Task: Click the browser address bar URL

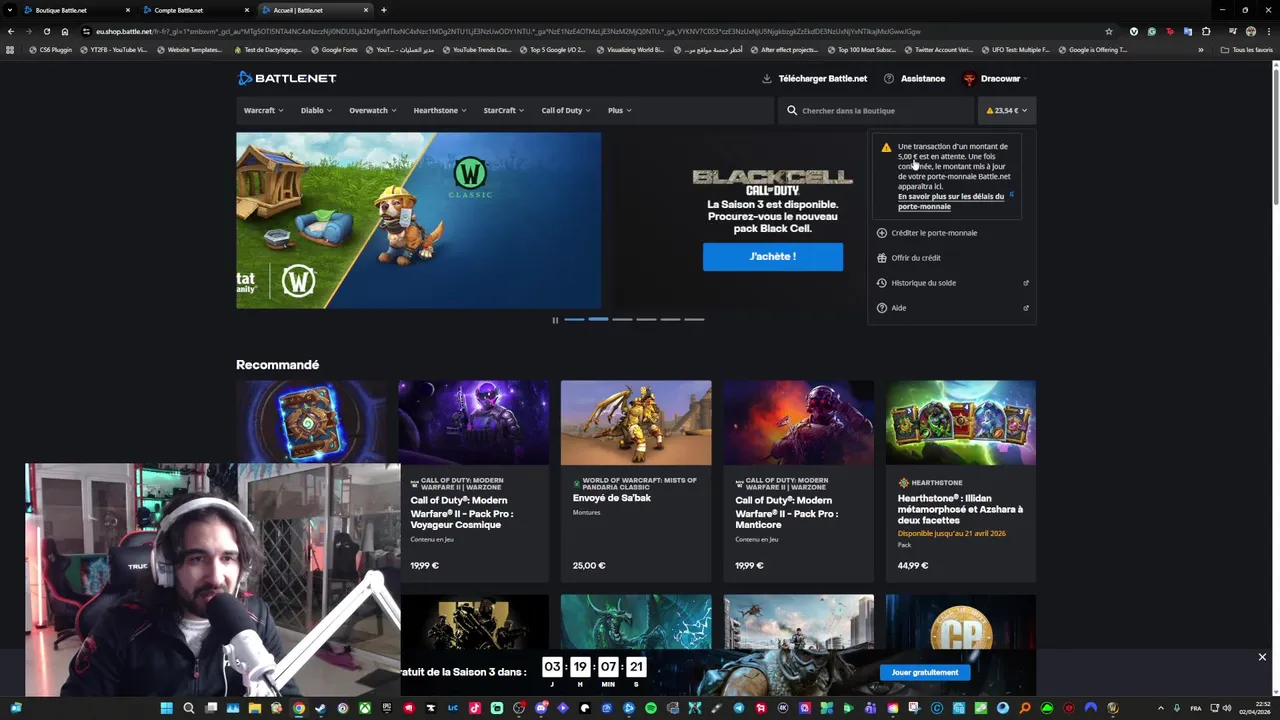Action: point(508,31)
